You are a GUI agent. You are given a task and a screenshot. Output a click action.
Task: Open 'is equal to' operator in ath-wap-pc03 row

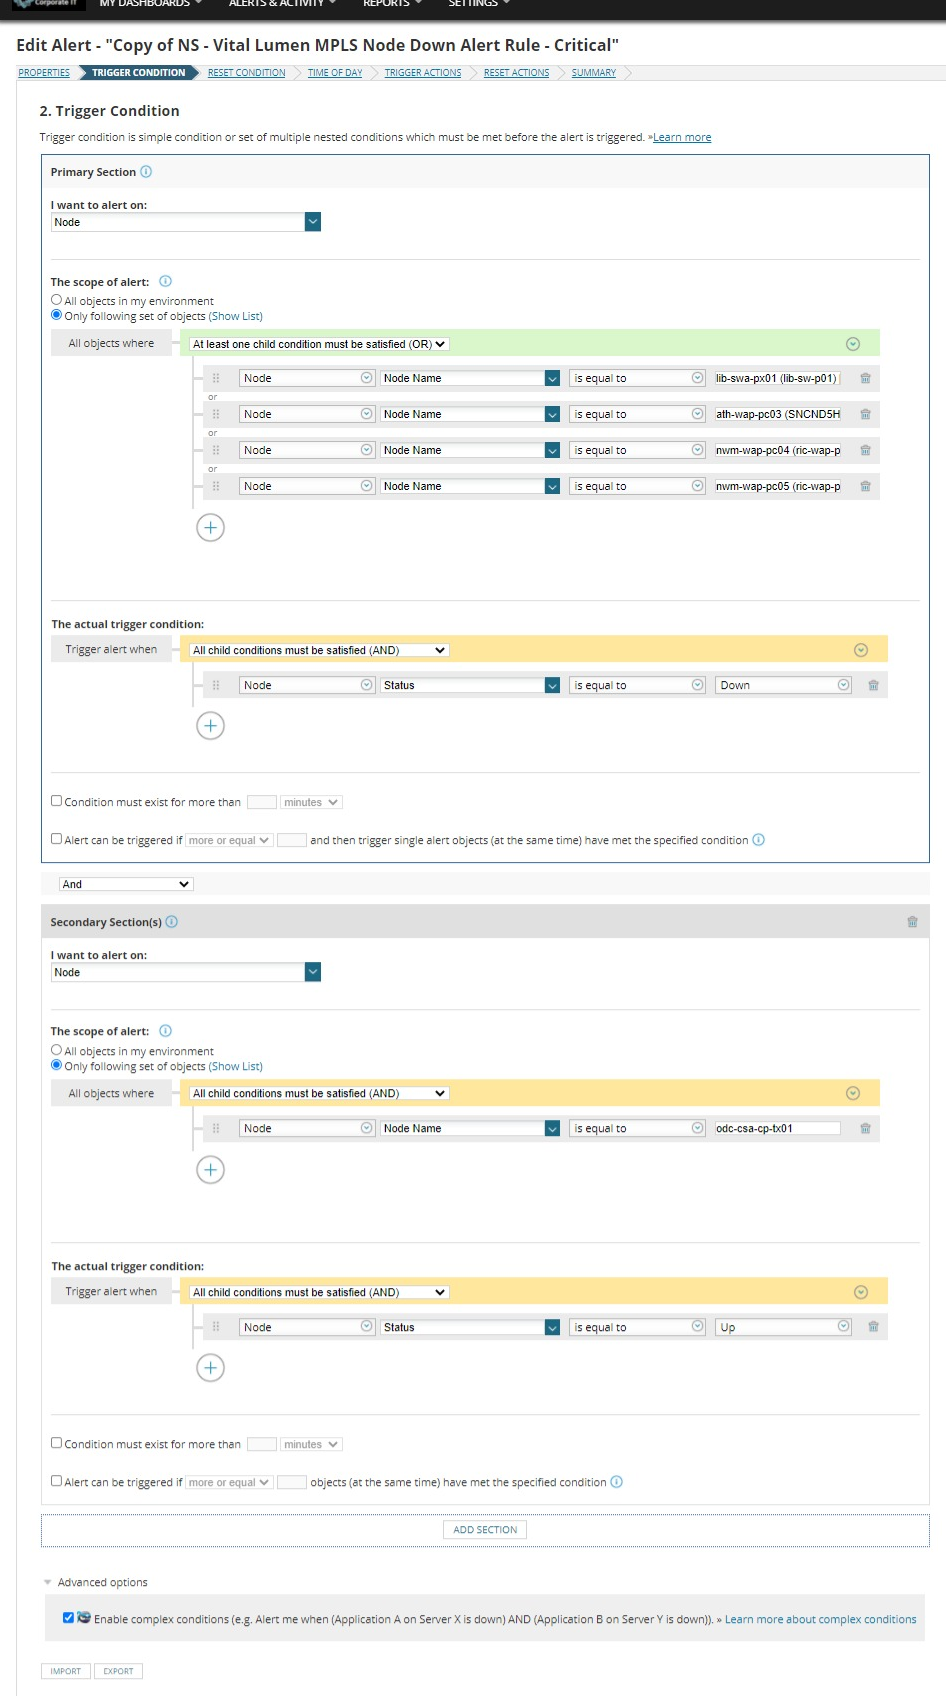[638, 414]
